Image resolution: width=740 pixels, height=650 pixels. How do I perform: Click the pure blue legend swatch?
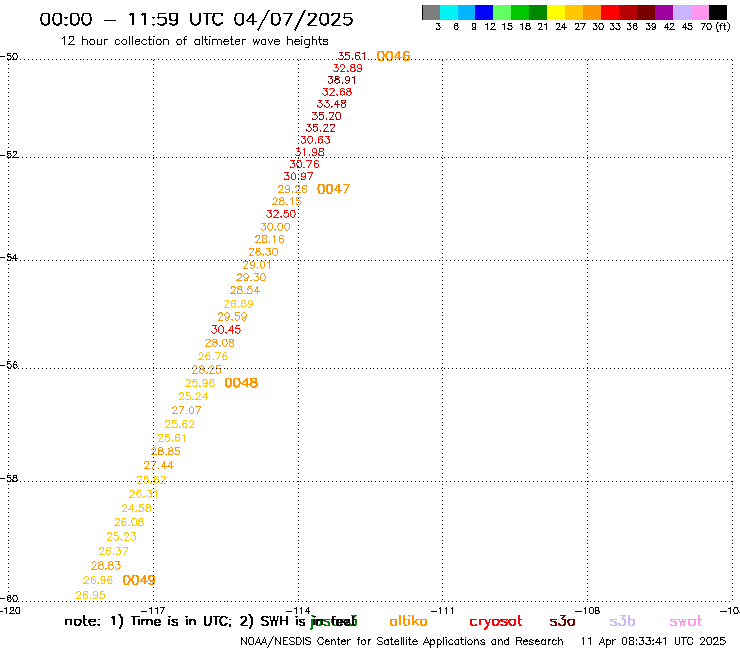point(484,12)
